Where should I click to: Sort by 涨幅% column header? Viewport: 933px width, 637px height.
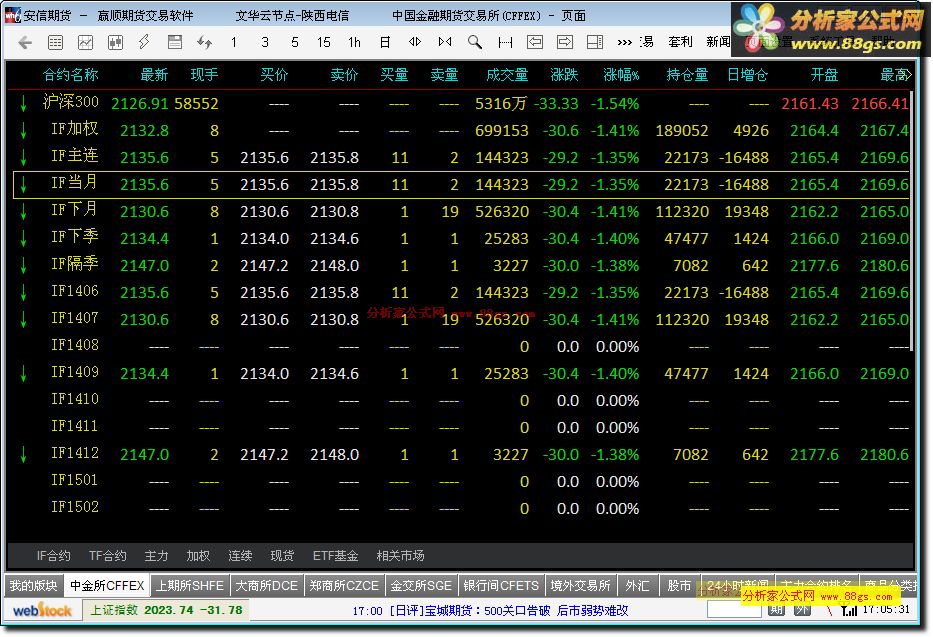coord(621,75)
